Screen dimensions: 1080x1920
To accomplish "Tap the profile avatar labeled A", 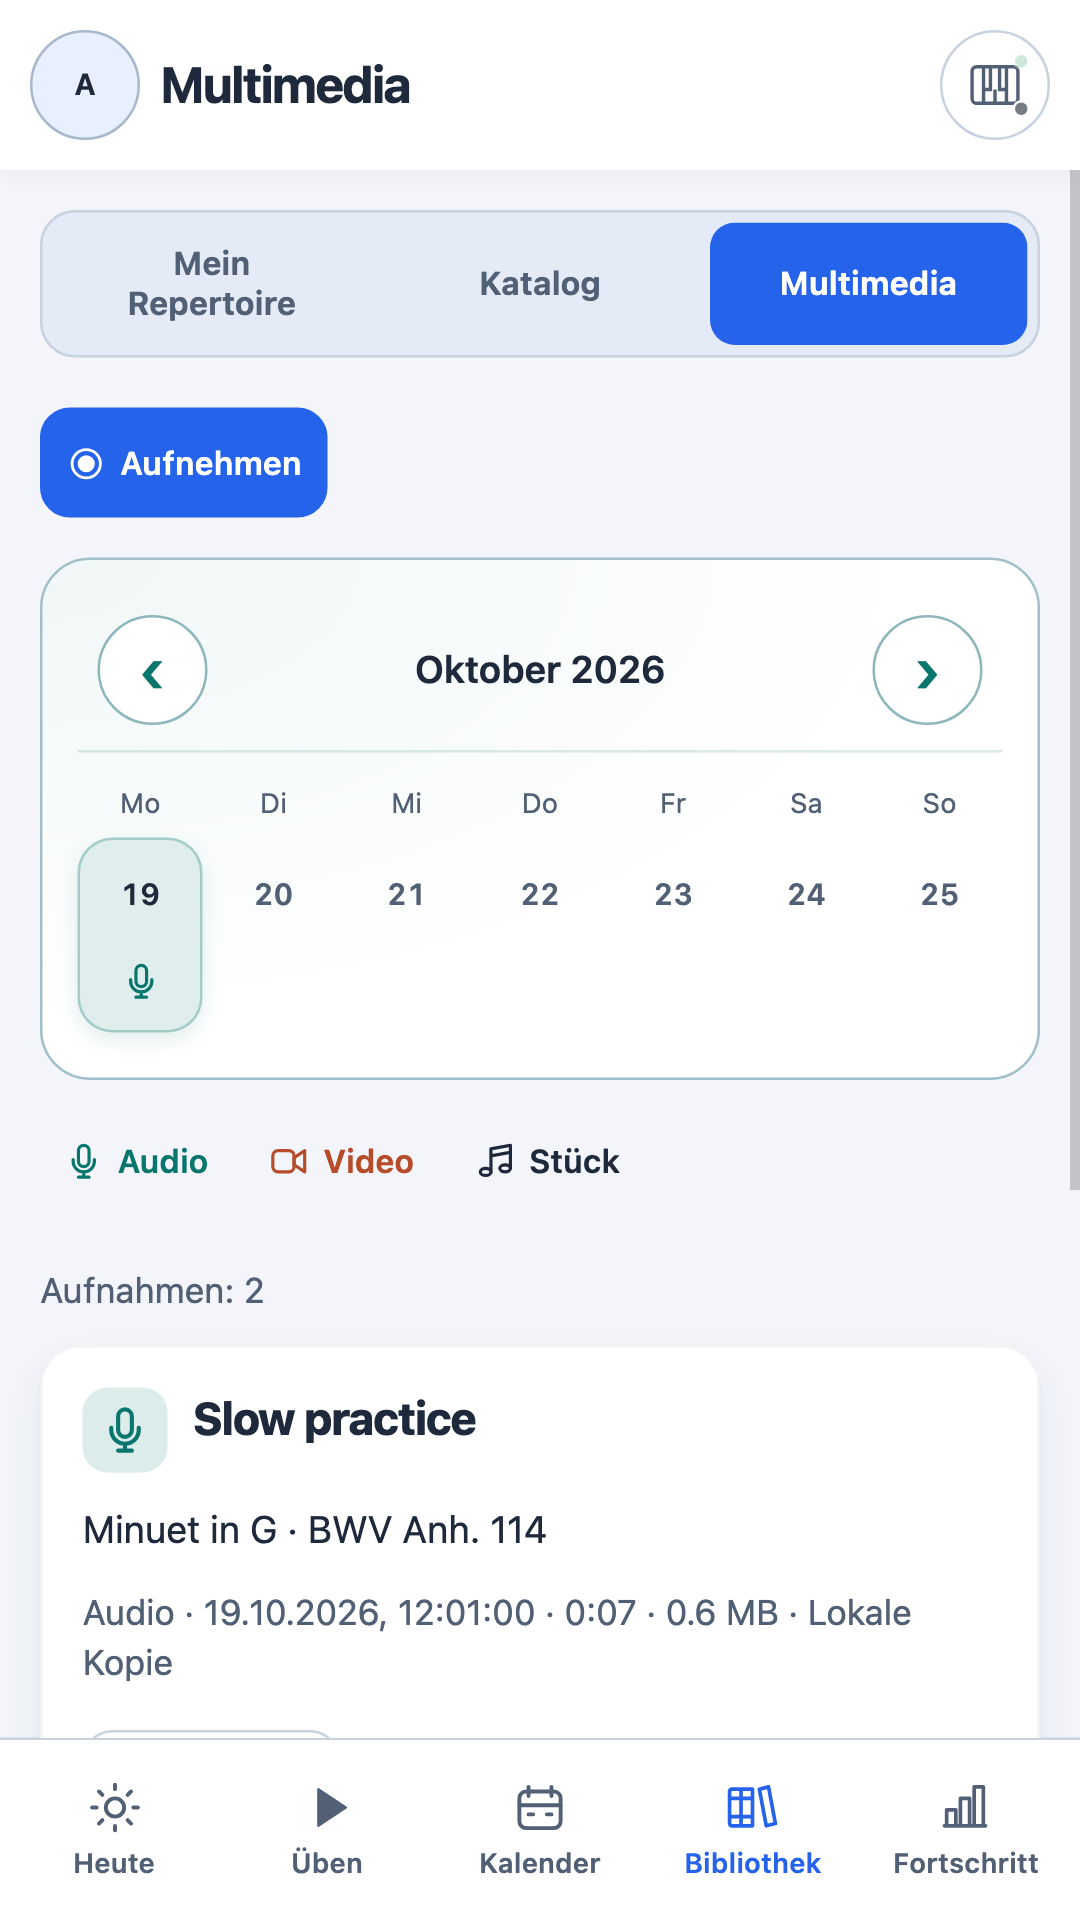I will [85, 85].
